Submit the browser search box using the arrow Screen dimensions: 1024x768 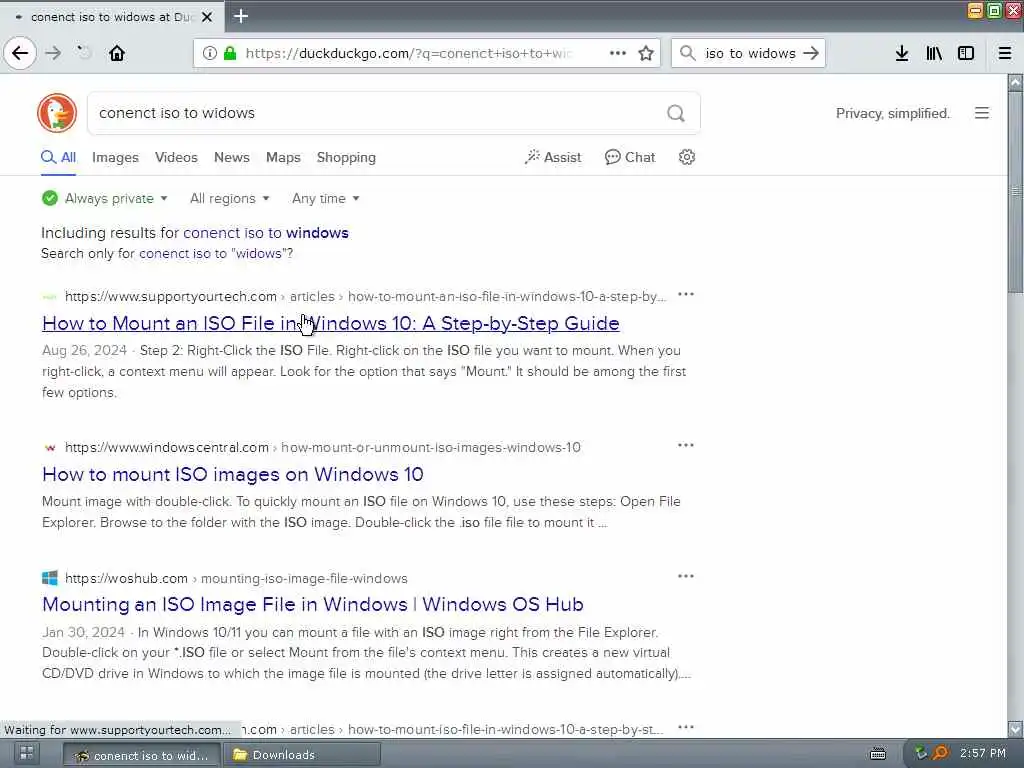[x=810, y=53]
